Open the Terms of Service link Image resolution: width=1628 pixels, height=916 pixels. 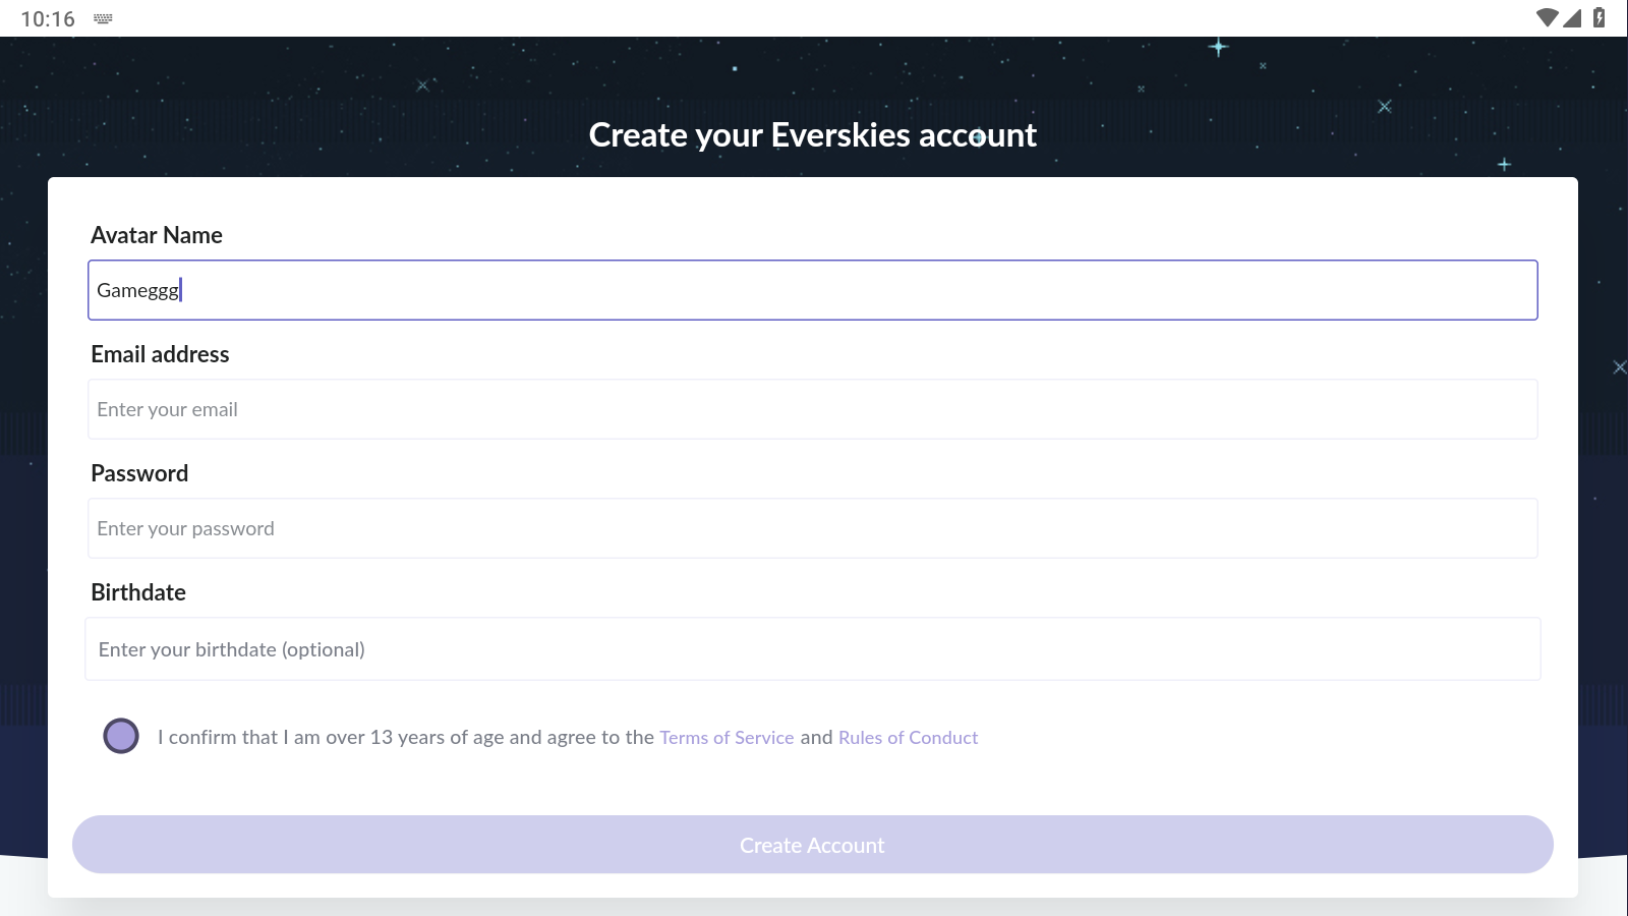pyautogui.click(x=726, y=738)
